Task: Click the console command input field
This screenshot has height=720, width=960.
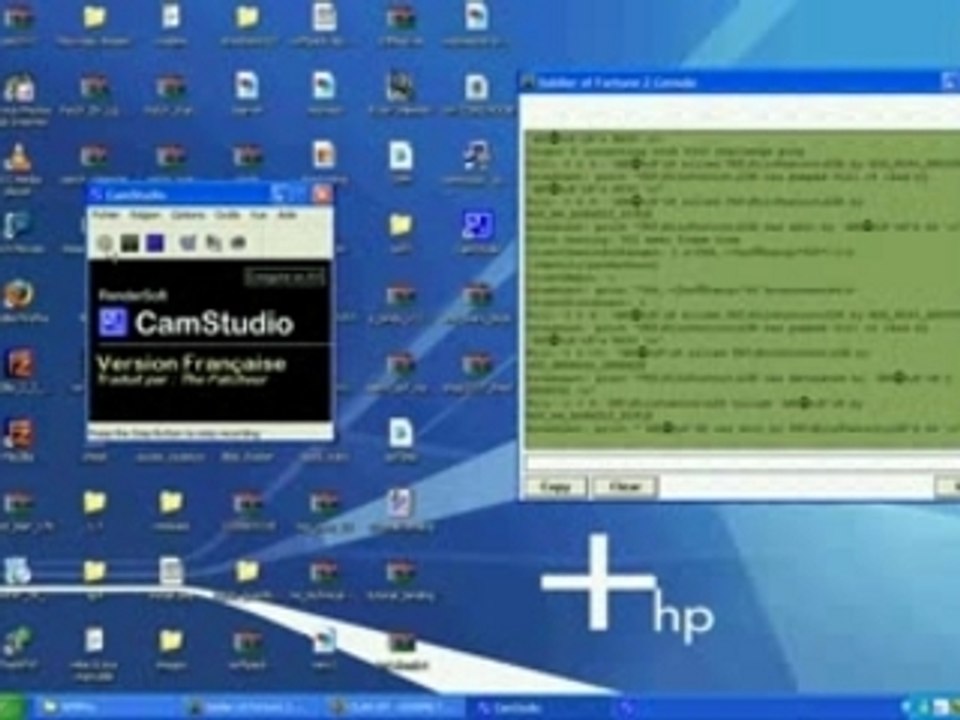Action: (x=742, y=463)
